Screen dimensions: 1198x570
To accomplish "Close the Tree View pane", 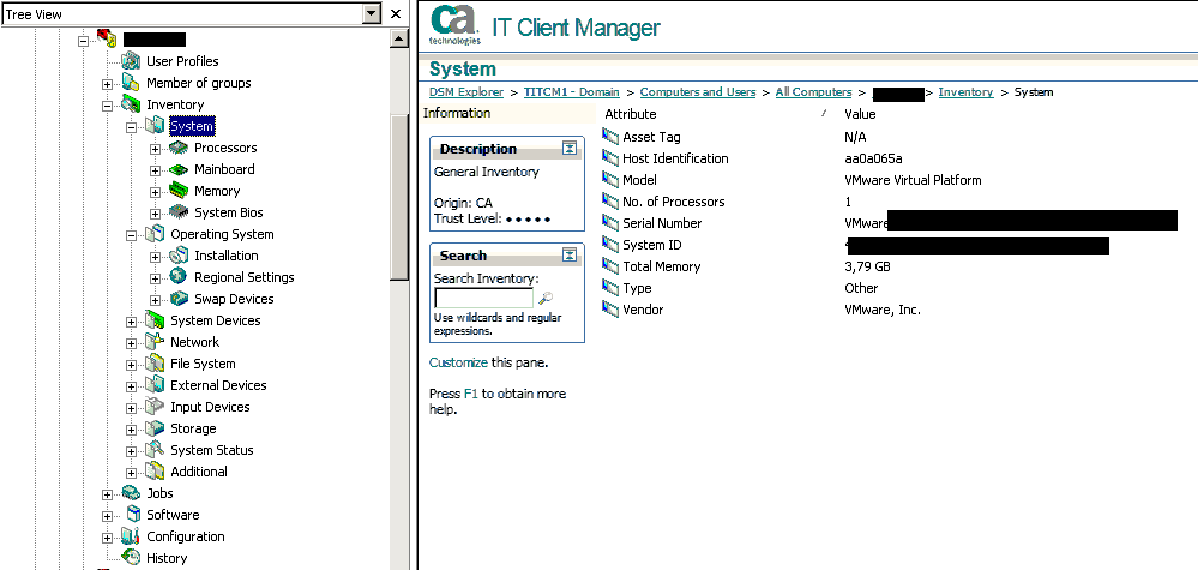I will (x=396, y=14).
